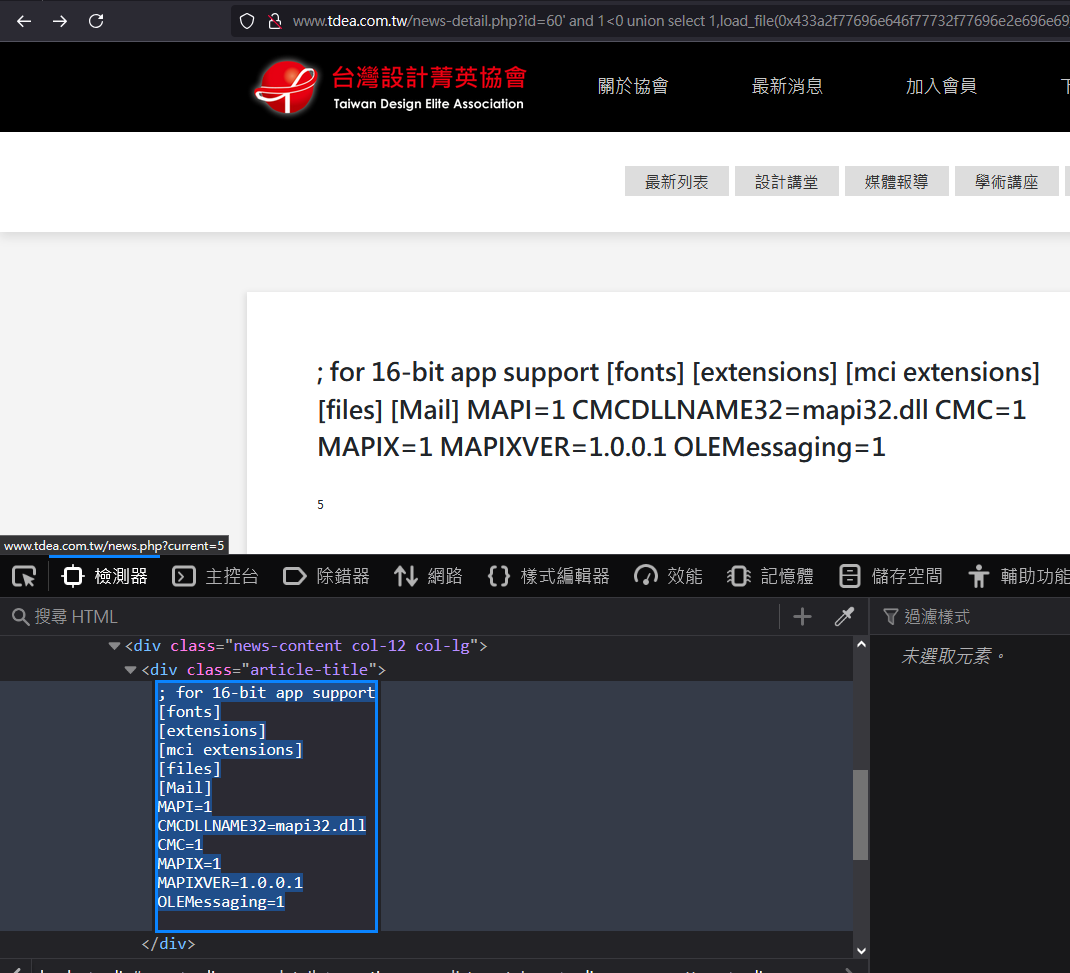Click the browser back arrow
1070x973 pixels.
coord(24,21)
